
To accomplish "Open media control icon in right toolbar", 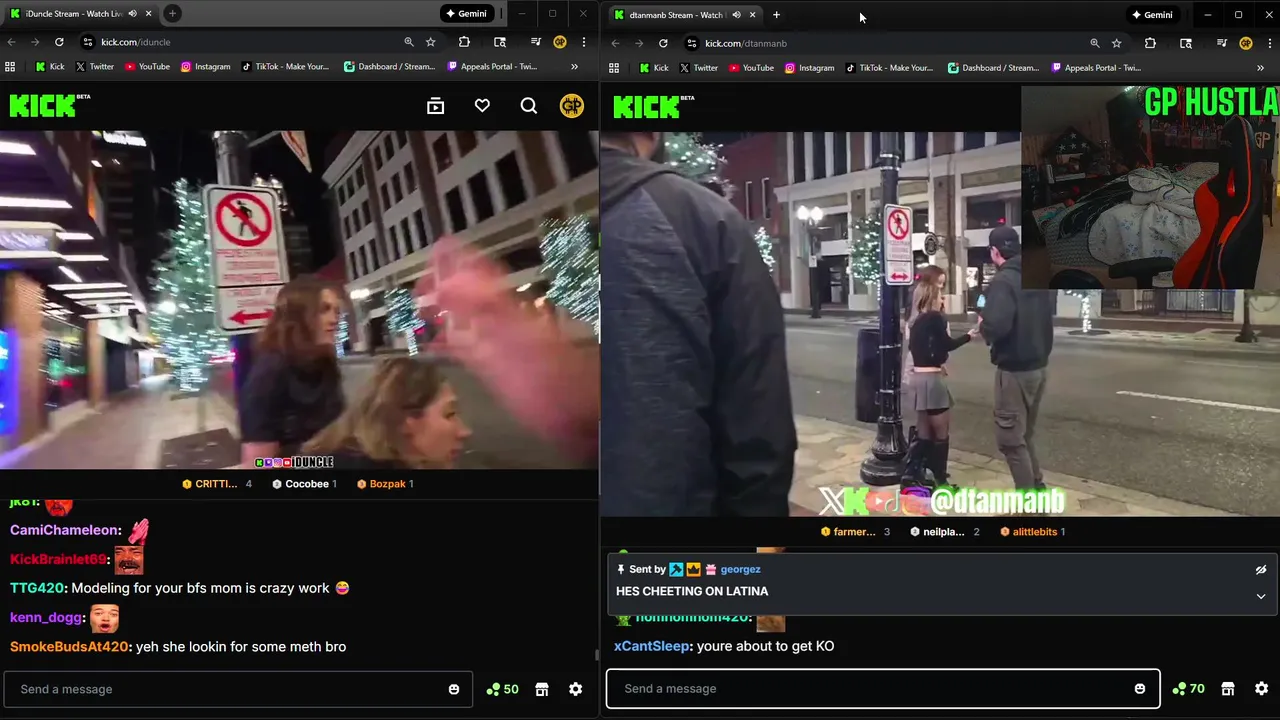I will coord(1222,43).
